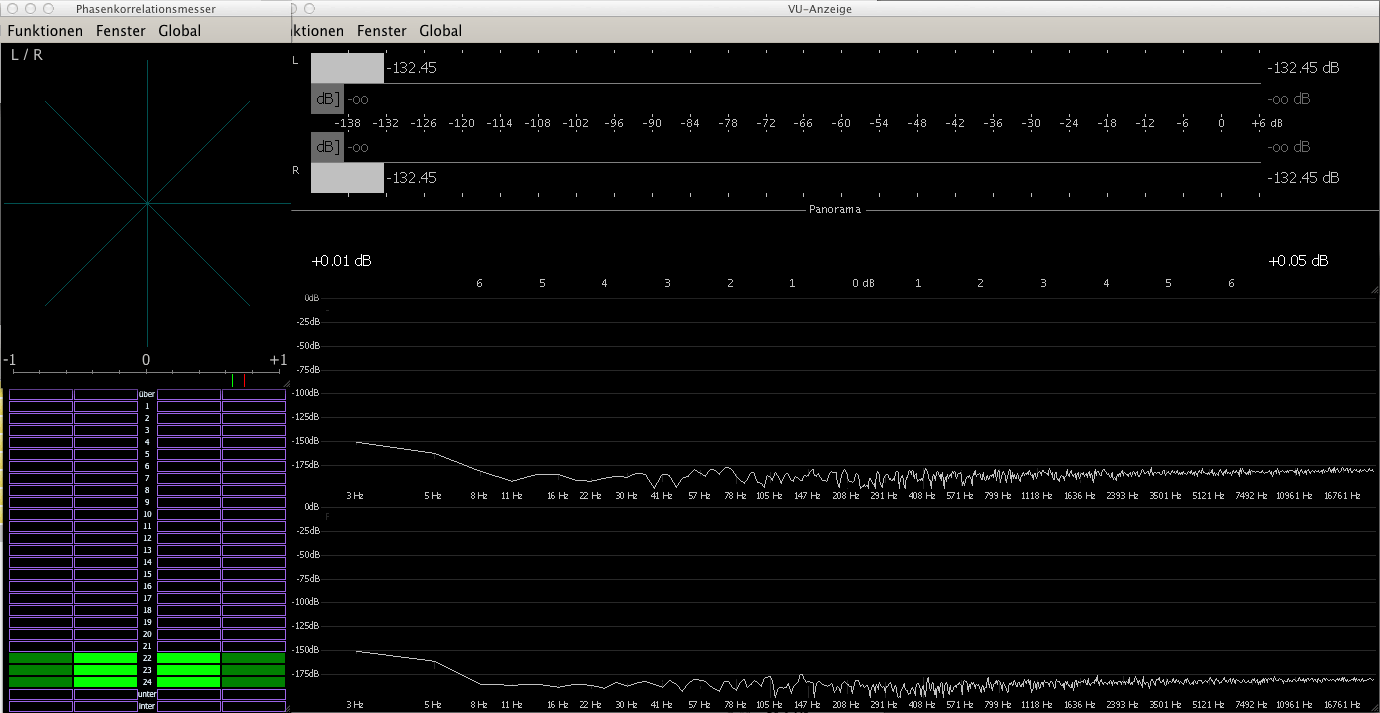The image size is (1380, 713).
Task: Select the inter row label in bit meter
Action: coord(147,706)
